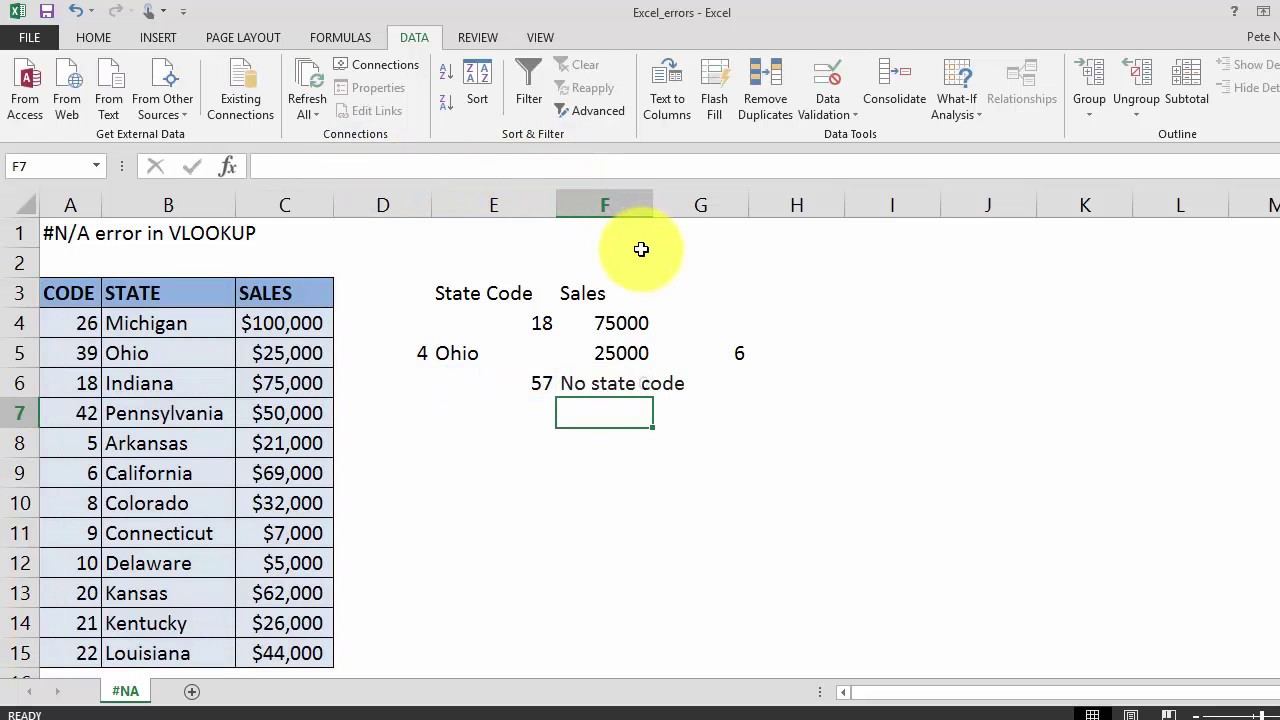Sort Z to A descending icon
This screenshot has height=720, width=1280.
[446, 101]
